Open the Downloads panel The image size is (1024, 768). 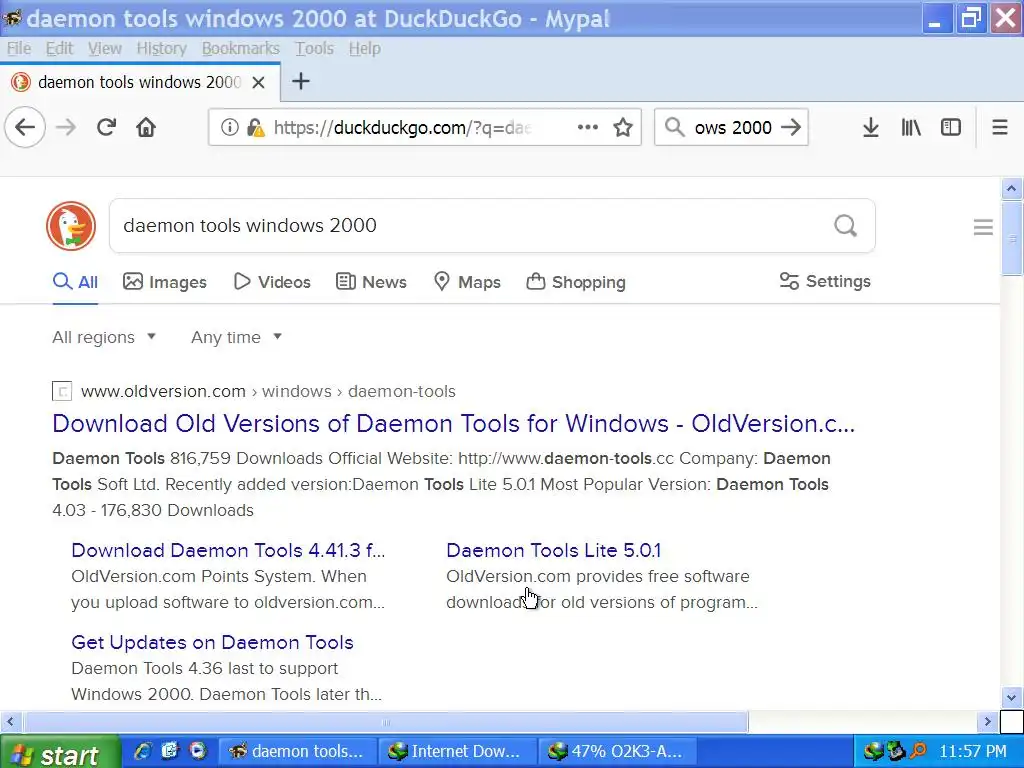click(x=871, y=127)
